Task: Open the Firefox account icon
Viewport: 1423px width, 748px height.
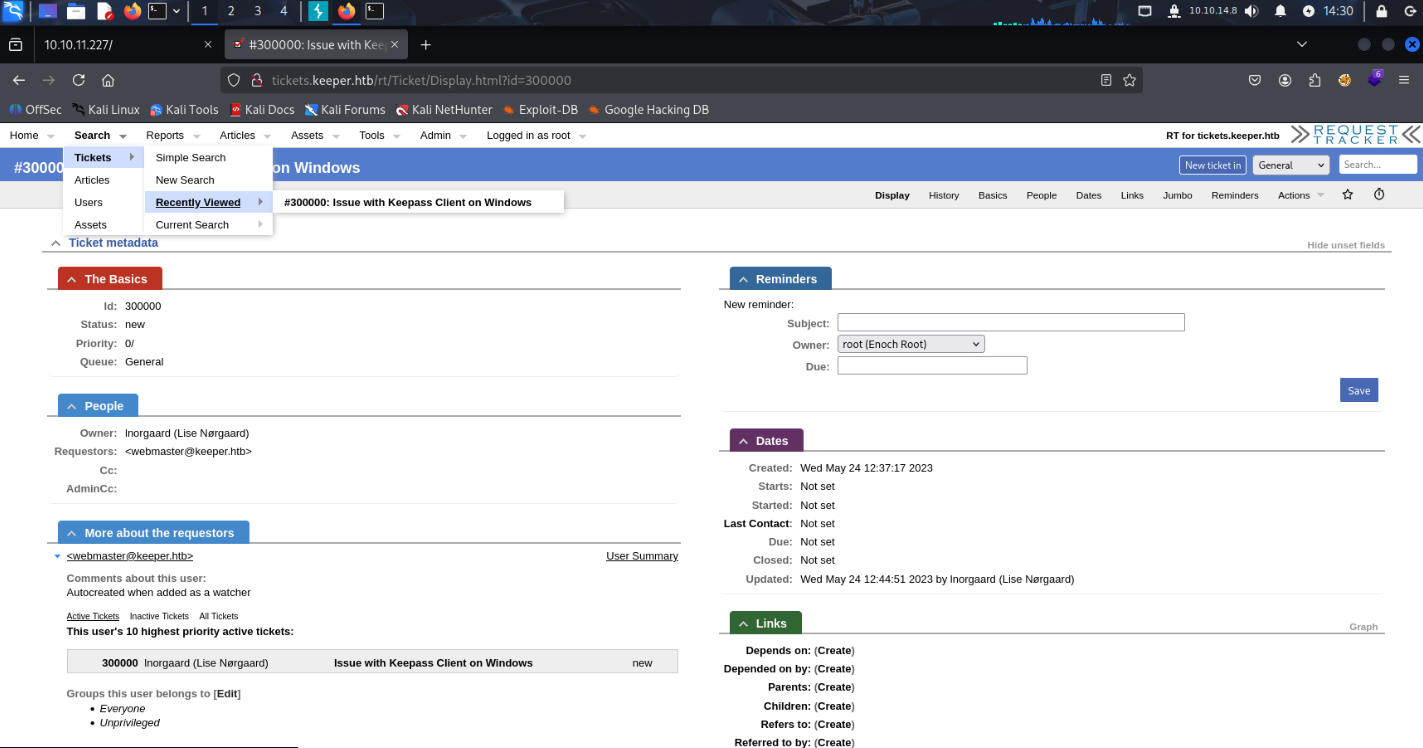Action: [1285, 80]
